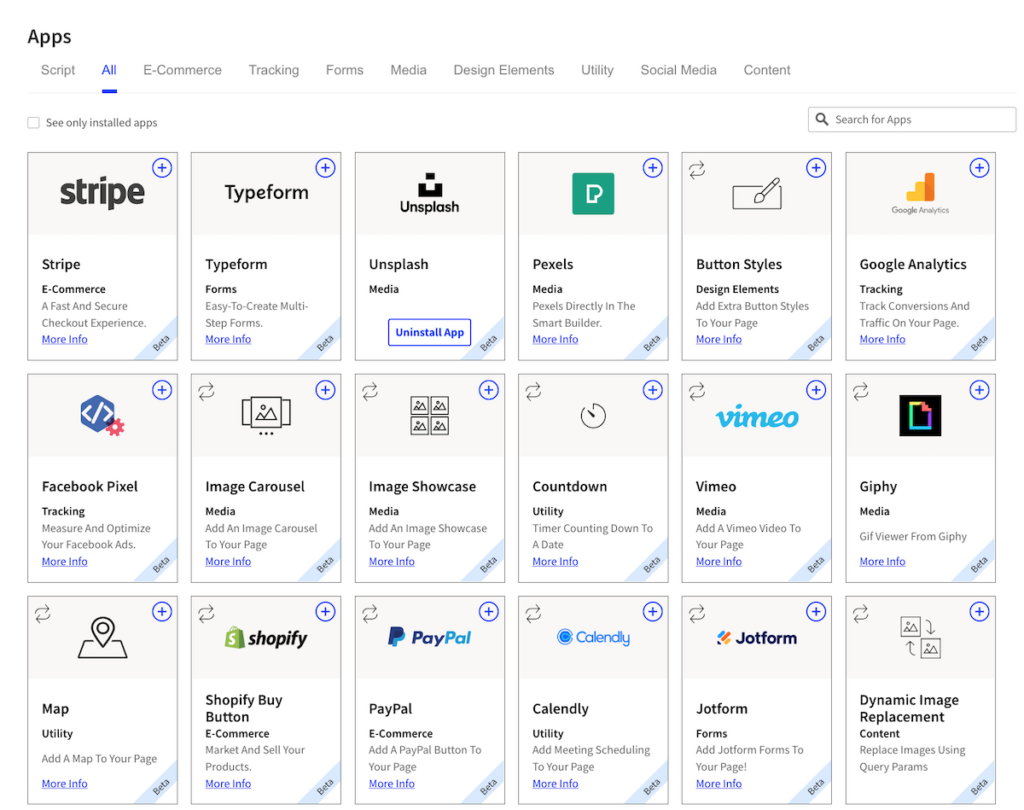Viewport: 1024px width, 810px height.
Task: Click the plus icon on Pexels card
Action: pos(652,168)
